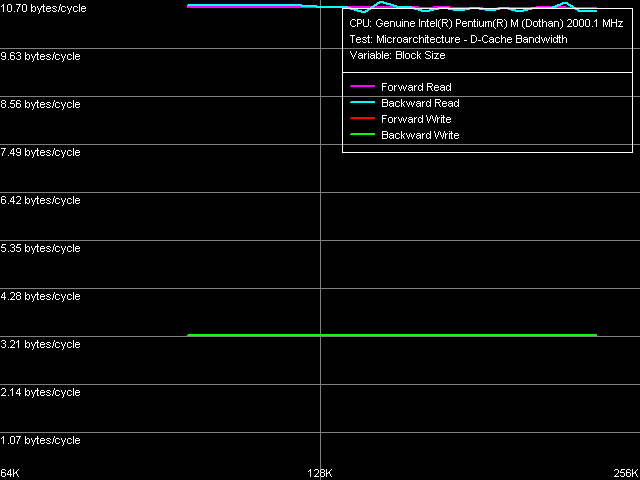The image size is (640, 480).
Task: Click the CPU Pentium M Dothan info line
Action: [x=486, y=24]
